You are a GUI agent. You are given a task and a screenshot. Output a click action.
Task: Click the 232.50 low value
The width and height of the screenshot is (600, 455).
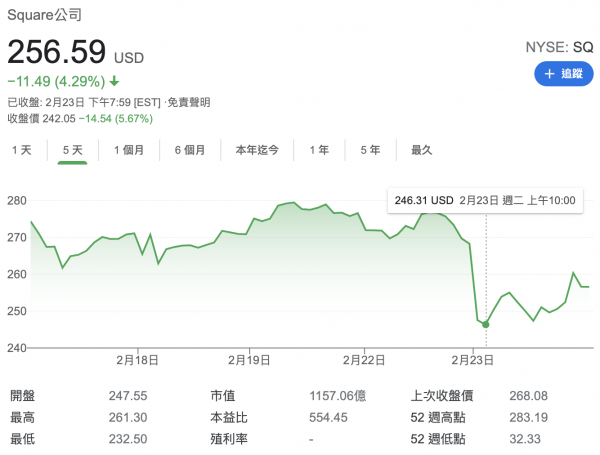click(x=128, y=439)
